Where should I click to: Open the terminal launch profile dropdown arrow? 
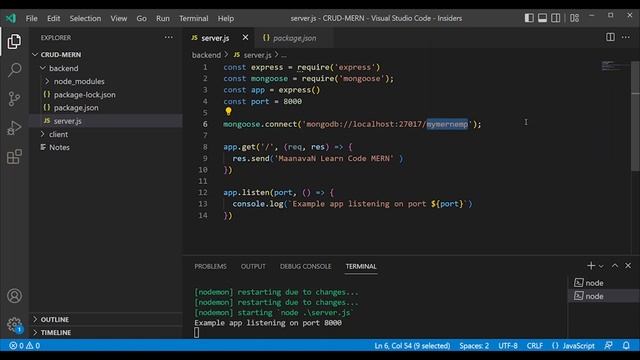(601, 266)
